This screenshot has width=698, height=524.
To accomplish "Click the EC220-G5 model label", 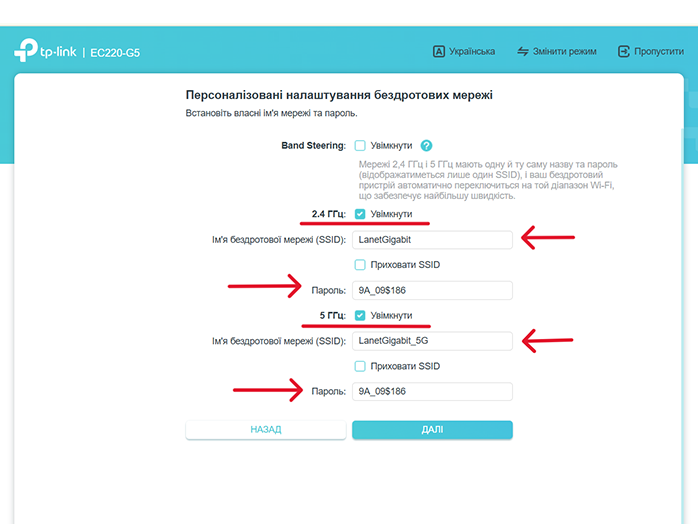I will click(x=115, y=53).
